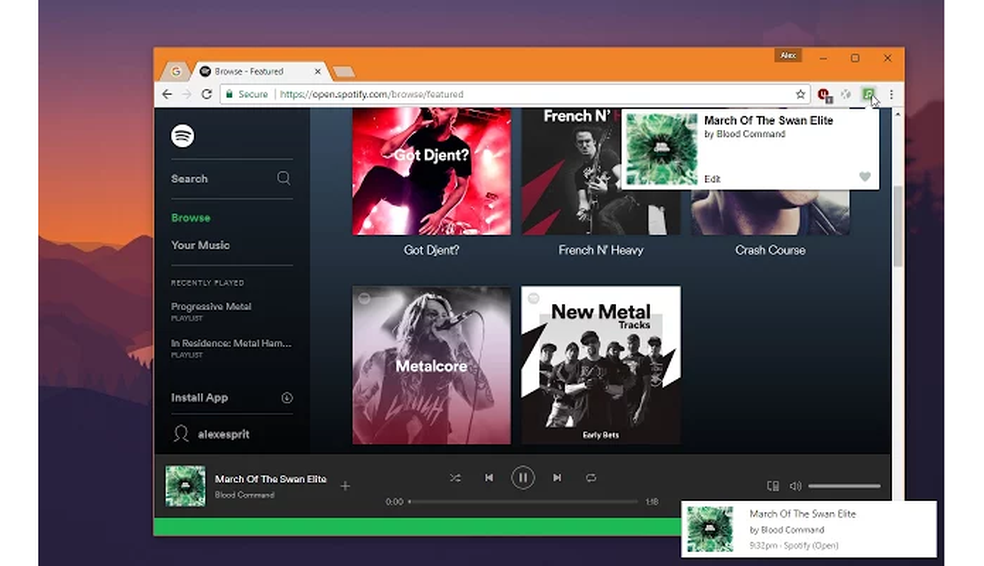984x566 pixels.
Task: Click Install App link
Action: [200, 397]
